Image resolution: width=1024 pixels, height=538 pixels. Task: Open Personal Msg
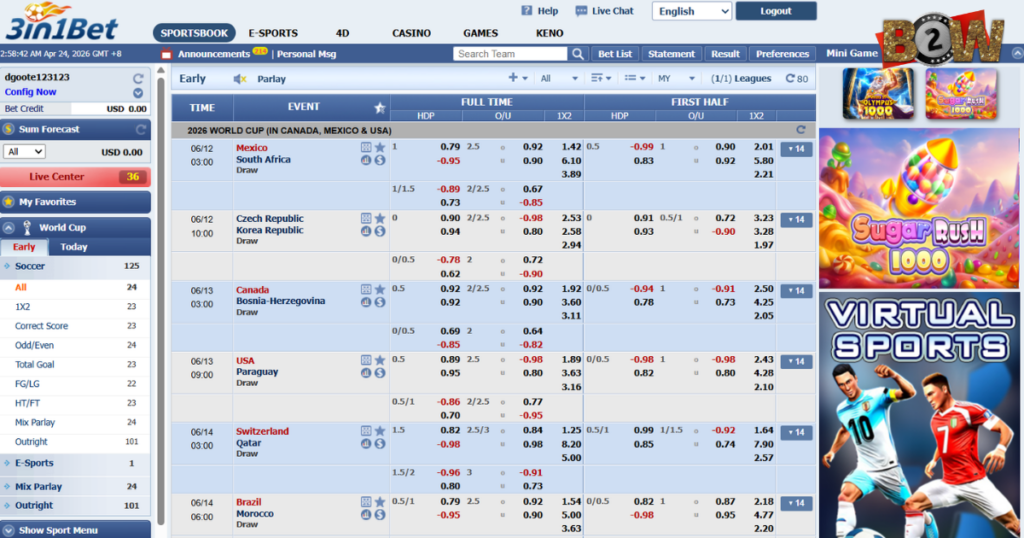click(x=306, y=54)
